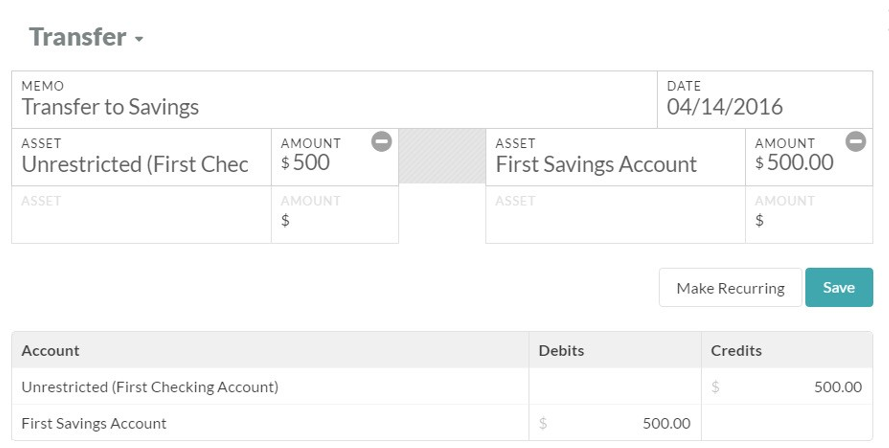Remove the First Savings Account asset row
This screenshot has width=889, height=448.
[x=856, y=141]
